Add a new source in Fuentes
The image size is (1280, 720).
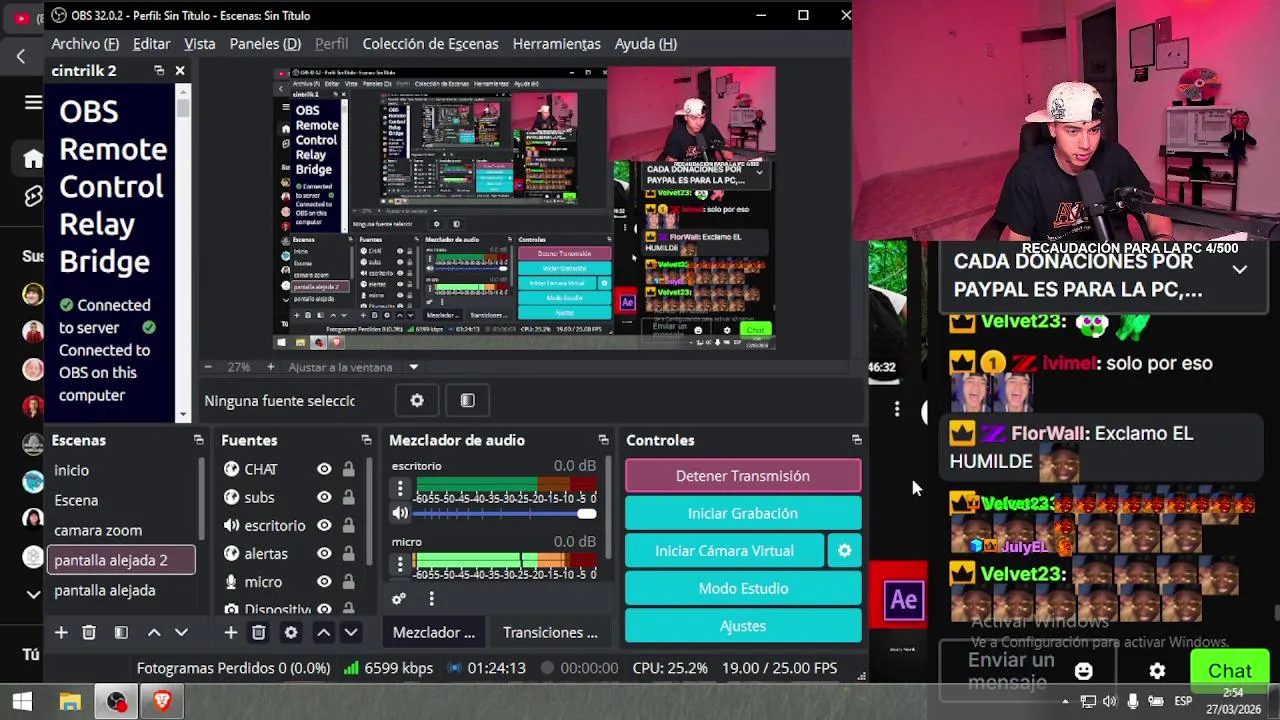click(x=230, y=632)
